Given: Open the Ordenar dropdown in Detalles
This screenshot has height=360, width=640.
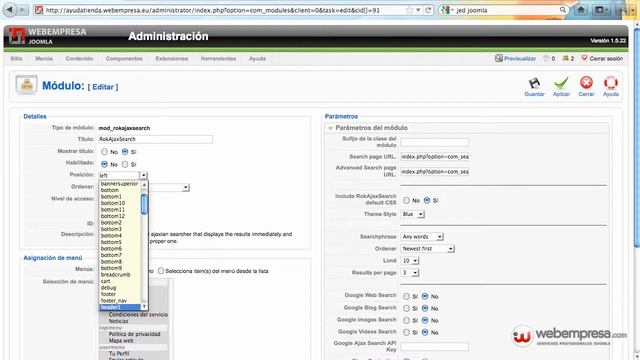Looking at the screenshot, I should (186, 188).
